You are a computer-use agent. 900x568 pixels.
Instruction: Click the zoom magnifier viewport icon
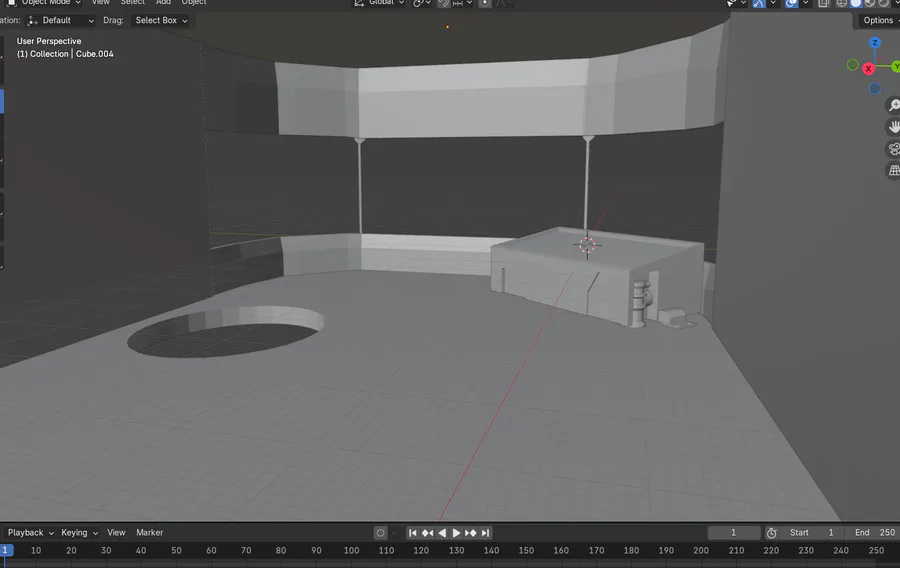(x=894, y=105)
